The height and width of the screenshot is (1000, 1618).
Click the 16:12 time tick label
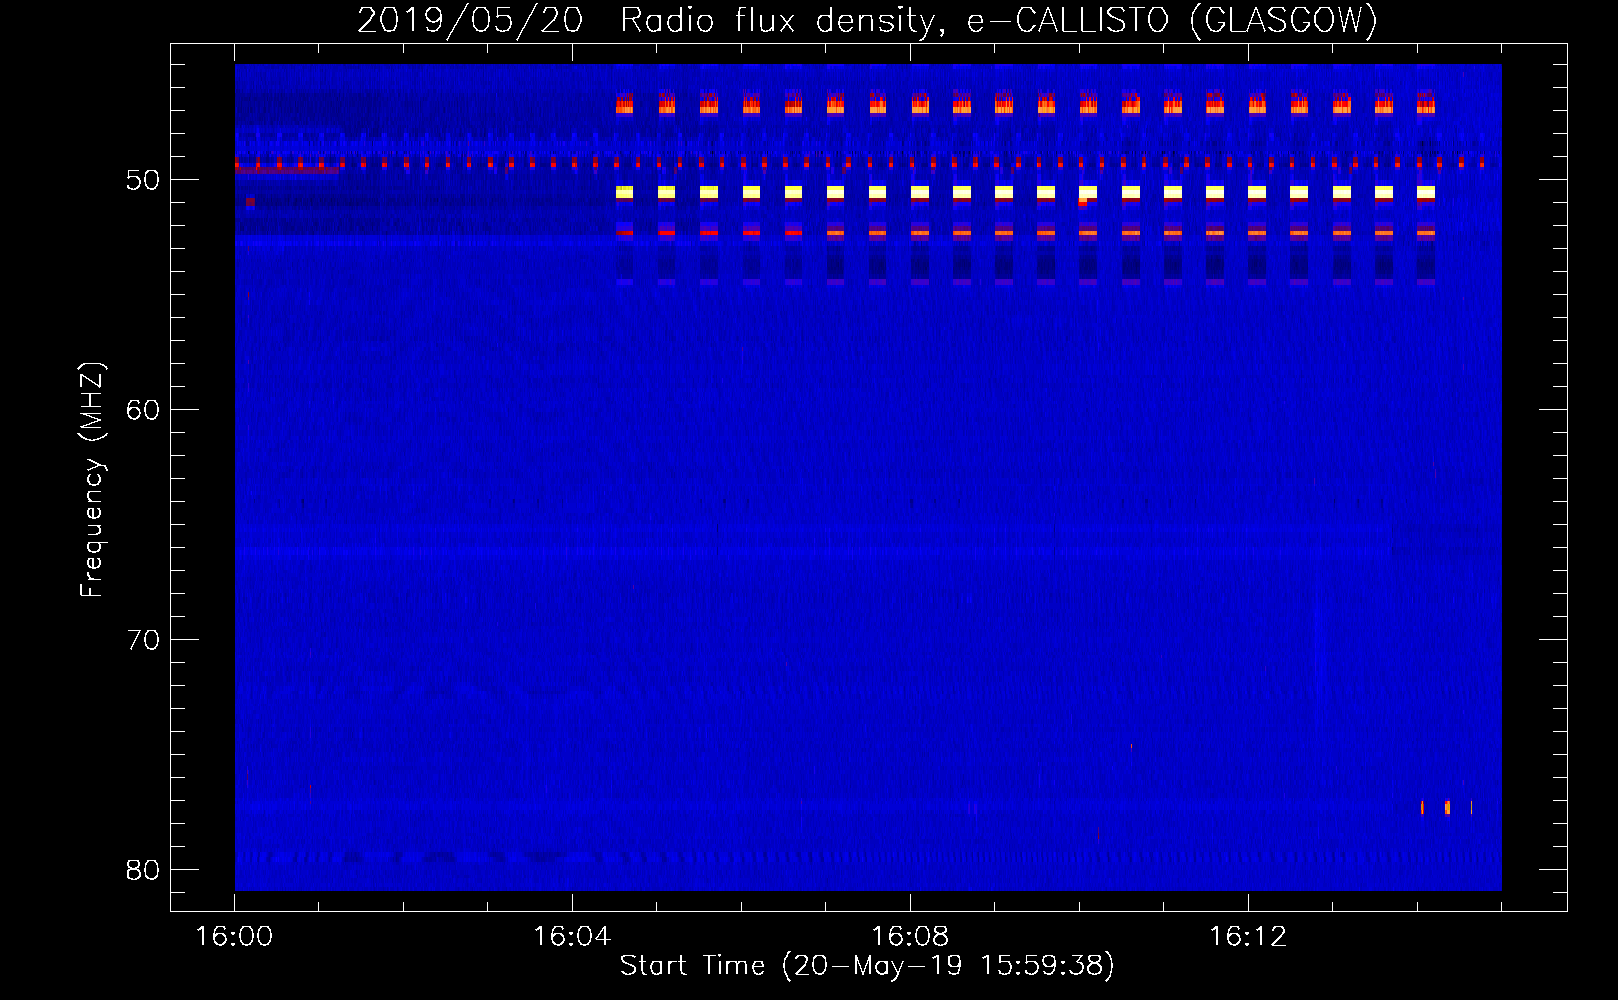[1248, 936]
